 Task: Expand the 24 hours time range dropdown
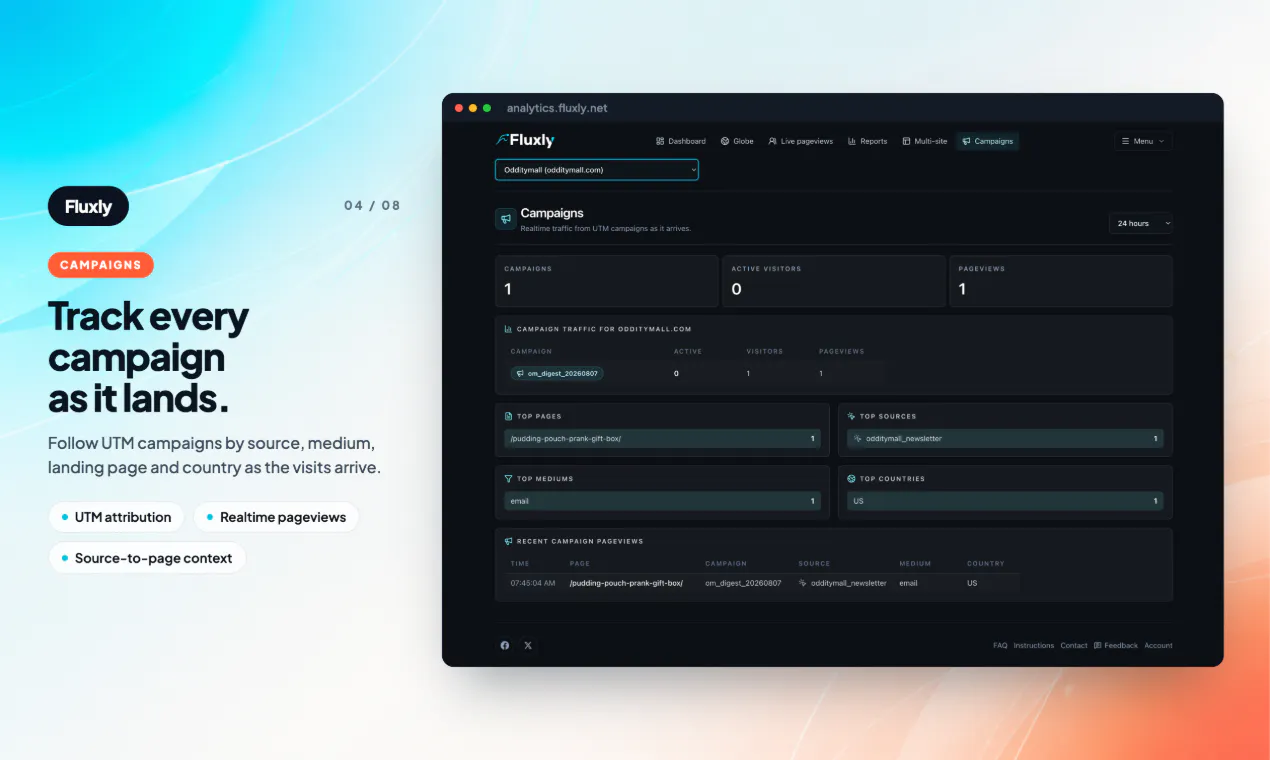[x=1141, y=223]
